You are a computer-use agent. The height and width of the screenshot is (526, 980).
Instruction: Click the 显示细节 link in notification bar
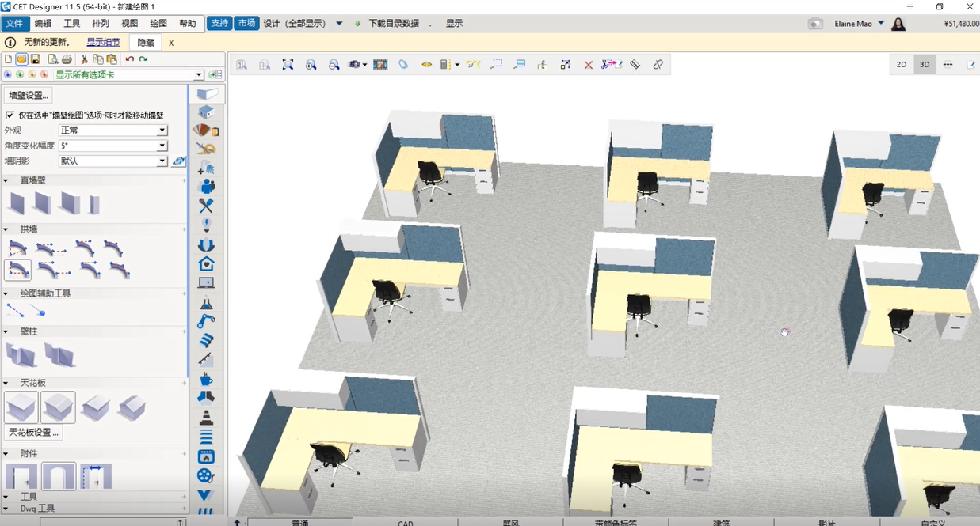103,43
